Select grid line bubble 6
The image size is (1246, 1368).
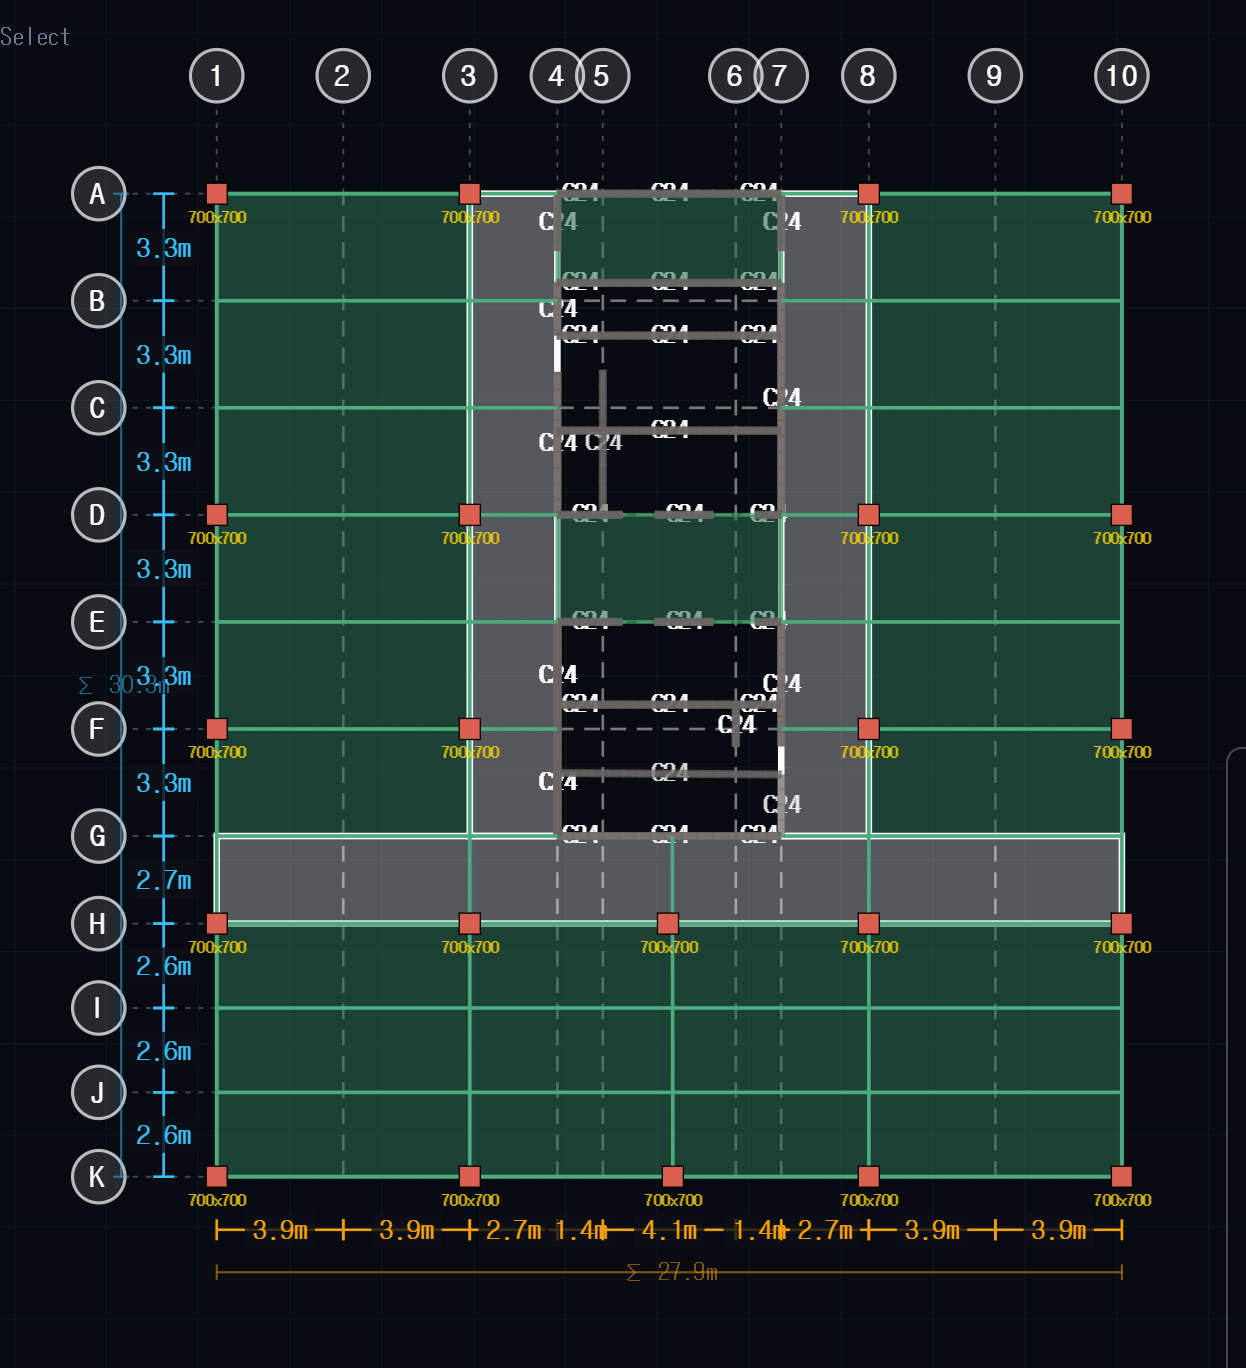point(735,76)
